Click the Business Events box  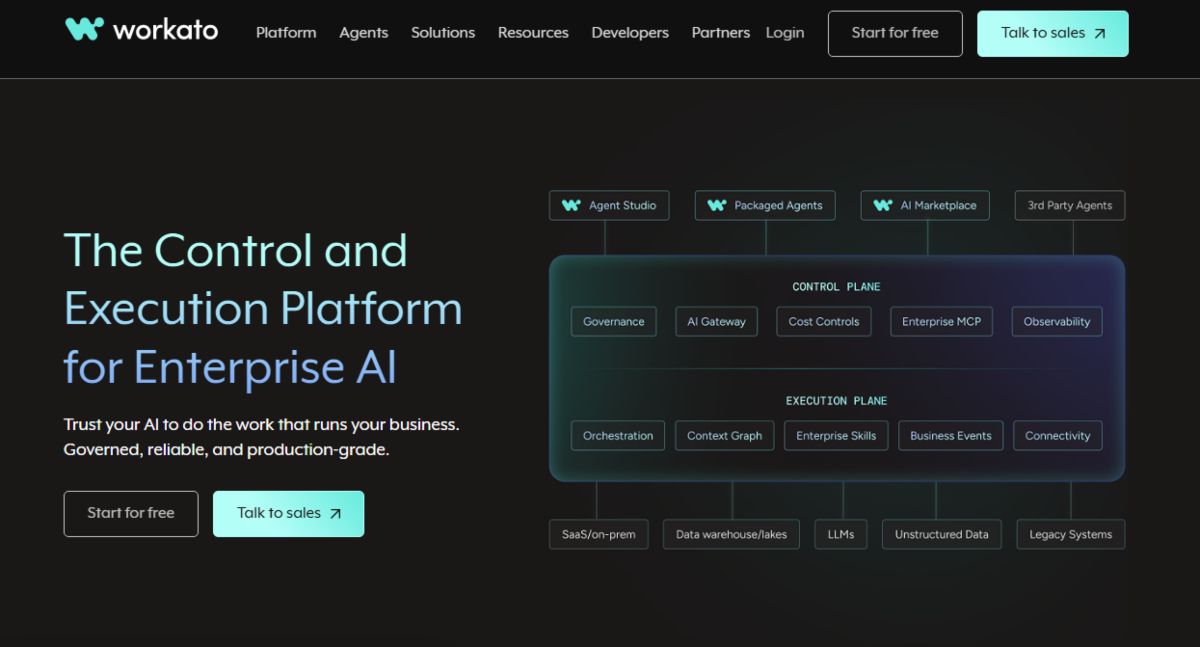(951, 436)
